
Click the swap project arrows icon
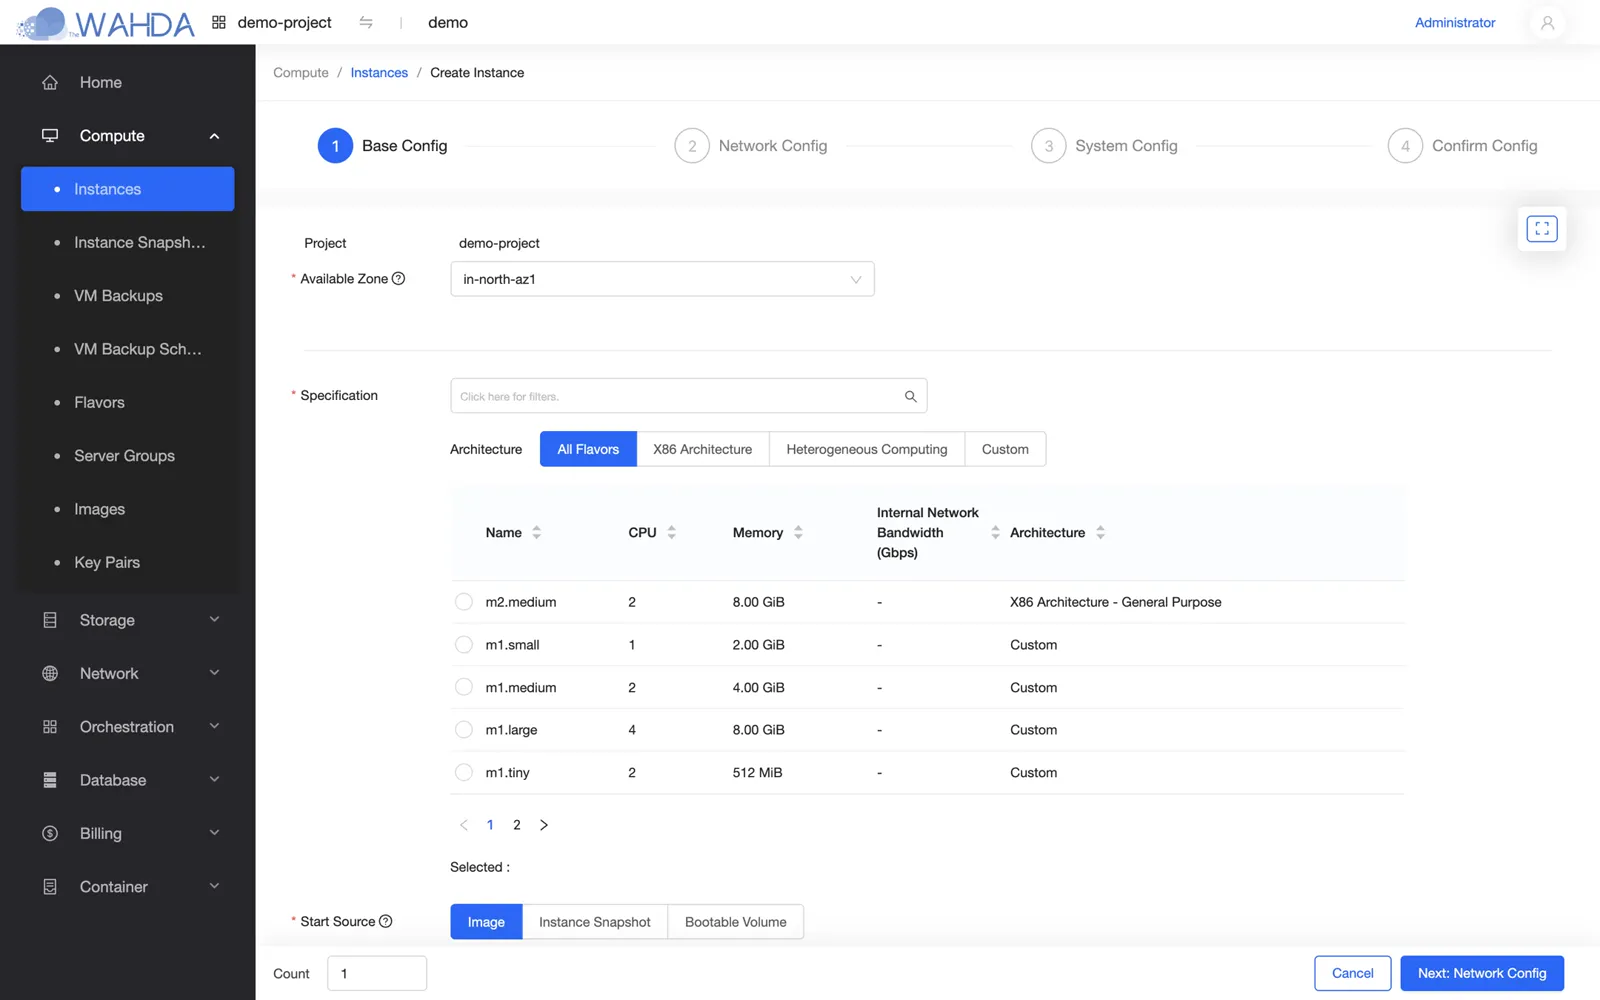(366, 22)
